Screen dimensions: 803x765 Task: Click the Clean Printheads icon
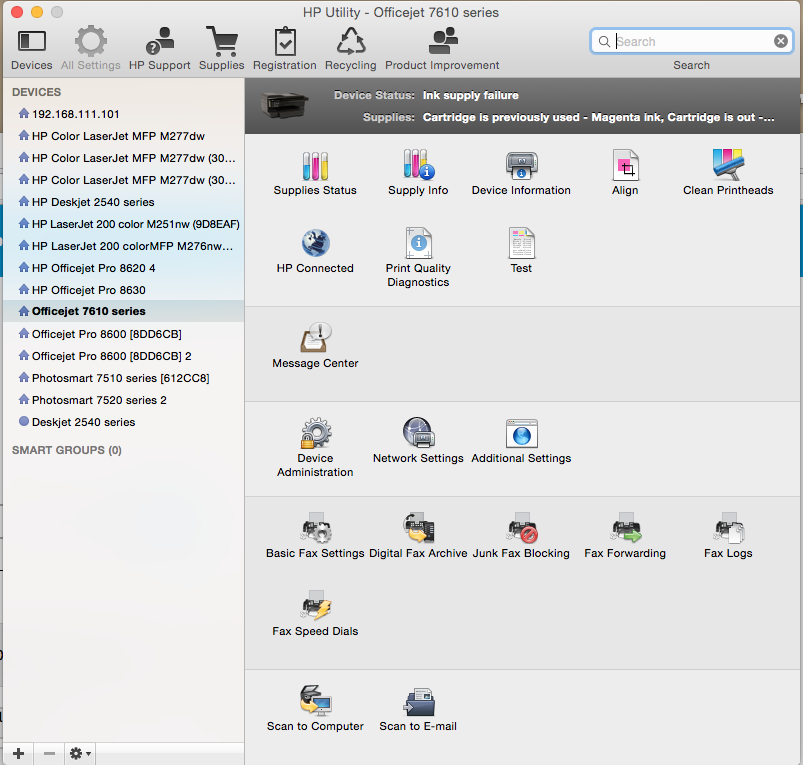click(x=728, y=166)
